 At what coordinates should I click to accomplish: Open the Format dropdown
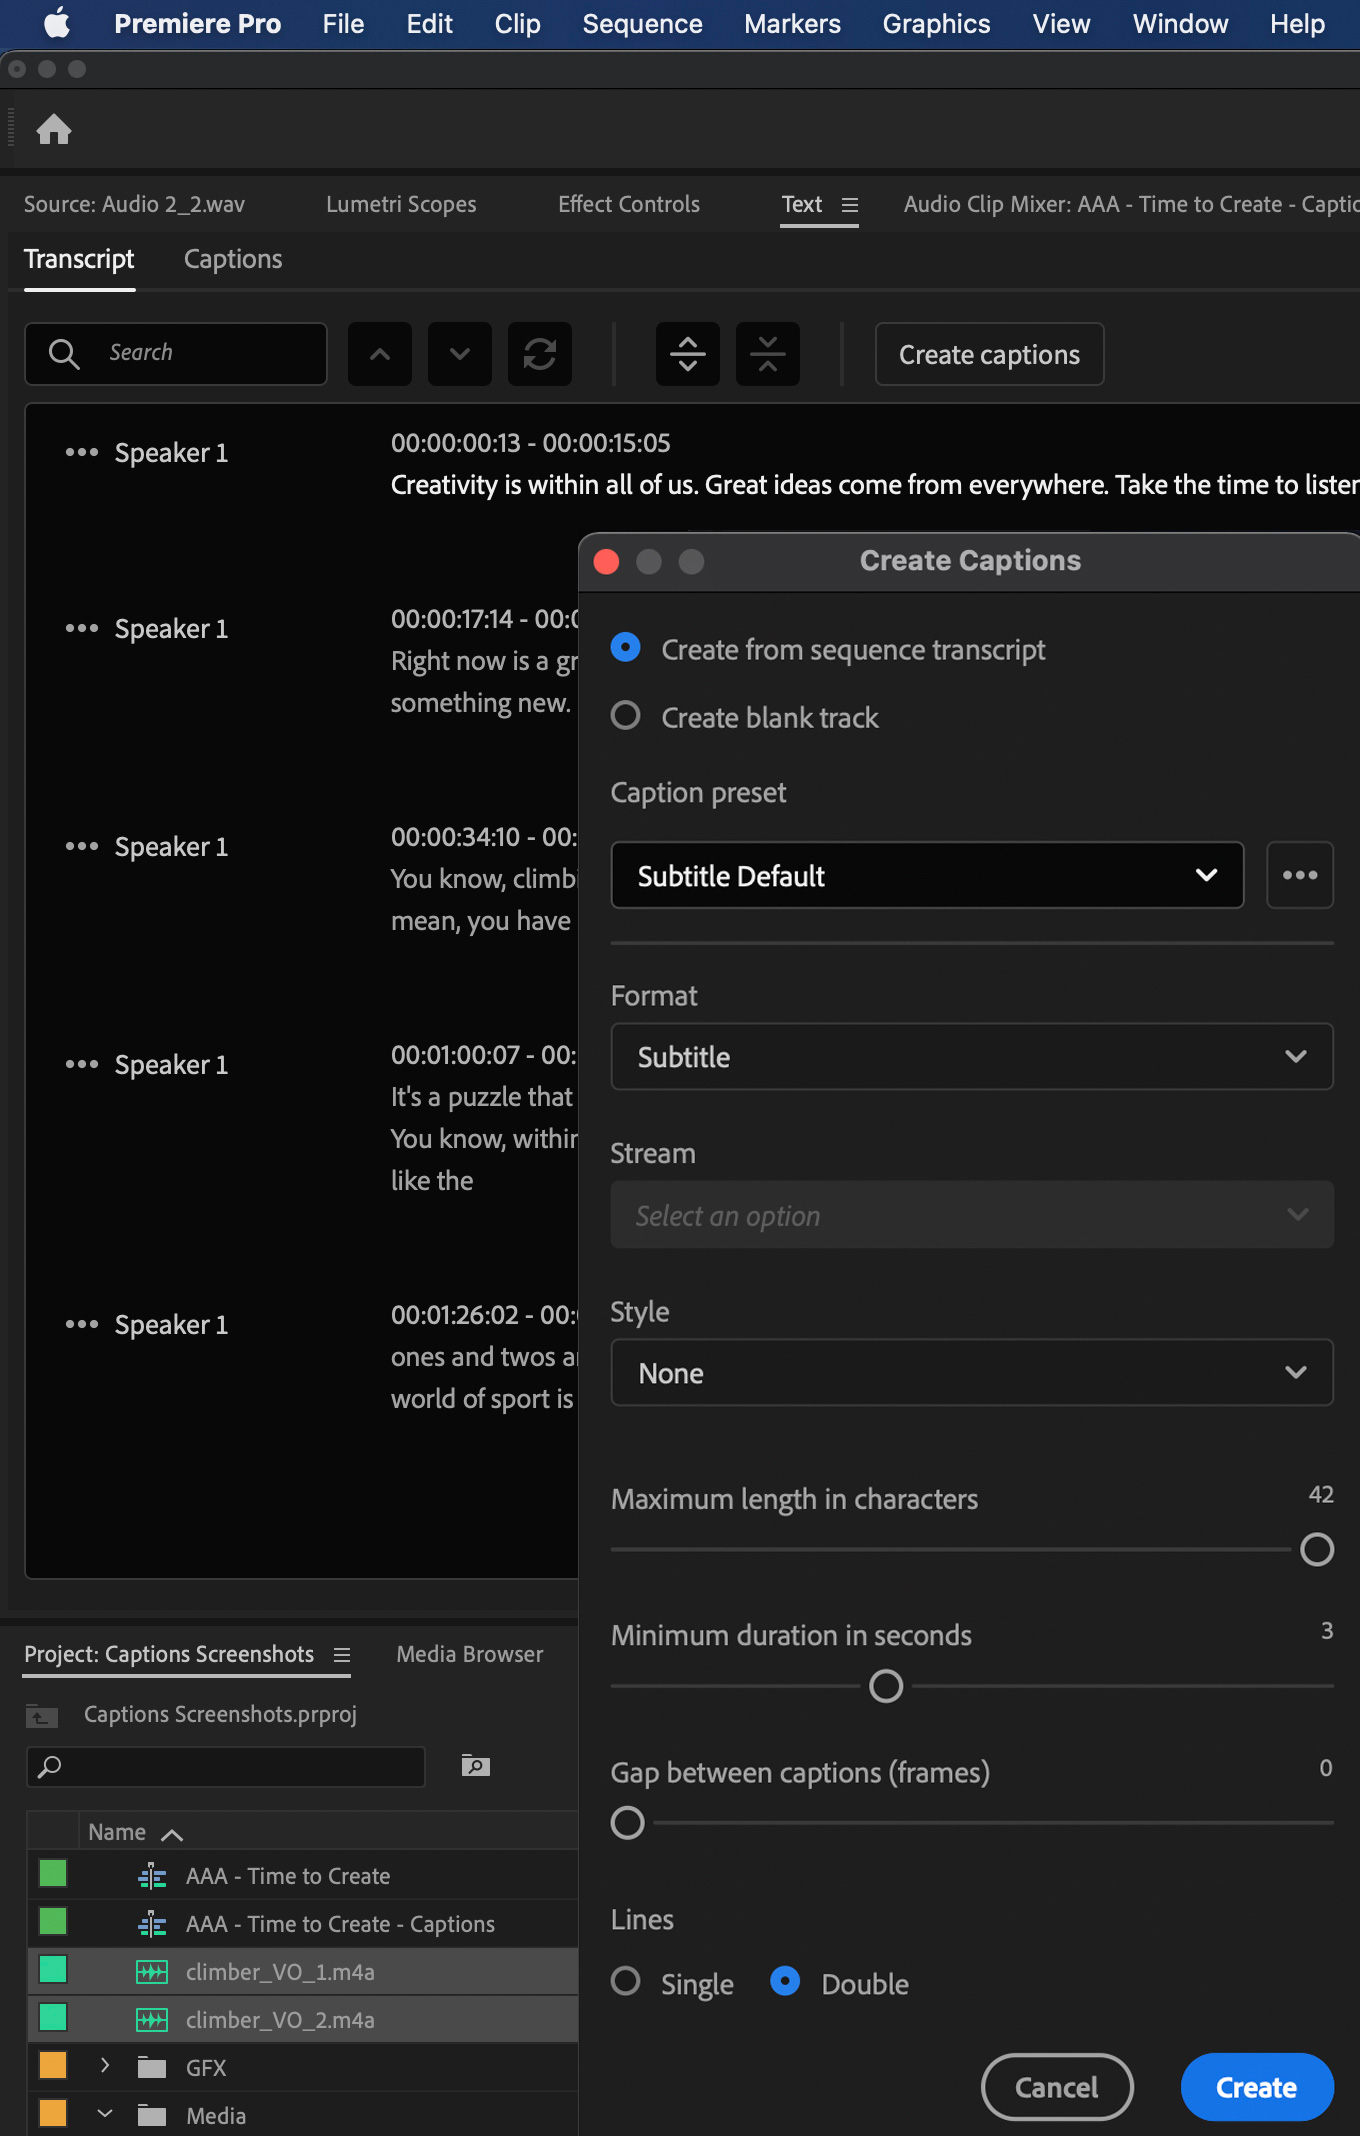pyautogui.click(x=971, y=1056)
